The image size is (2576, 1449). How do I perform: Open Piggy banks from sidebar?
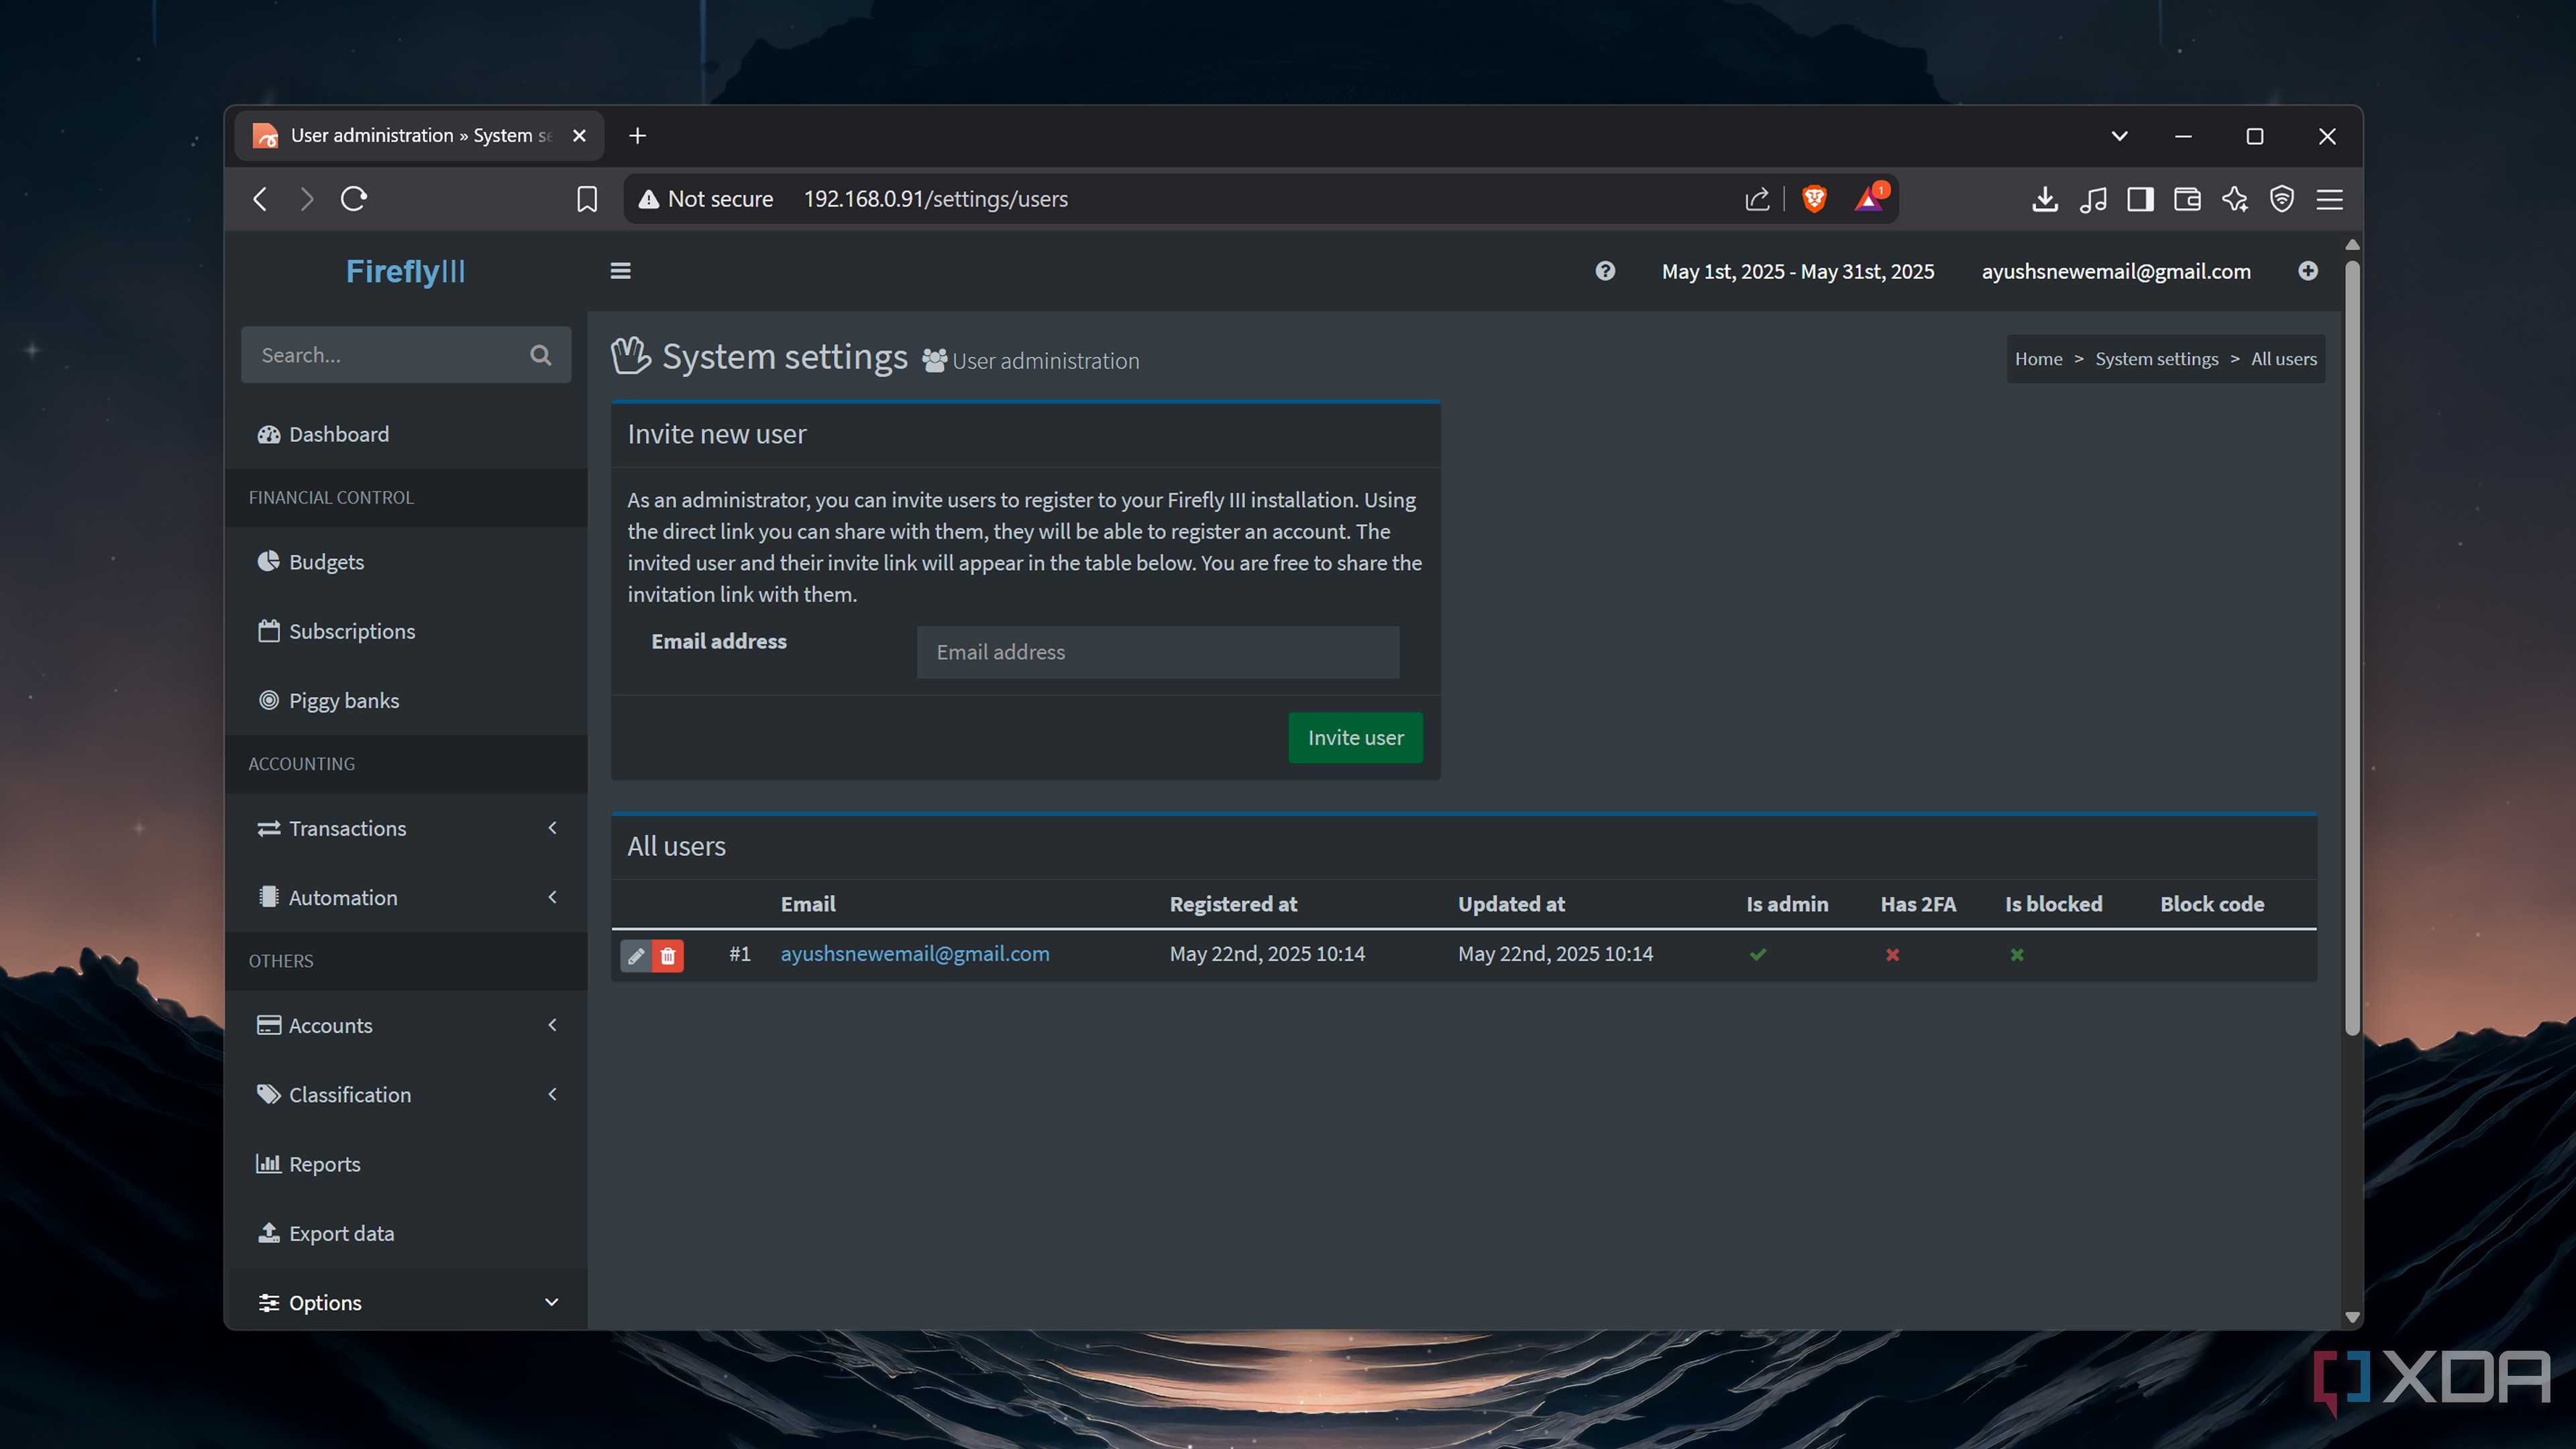click(x=406, y=701)
